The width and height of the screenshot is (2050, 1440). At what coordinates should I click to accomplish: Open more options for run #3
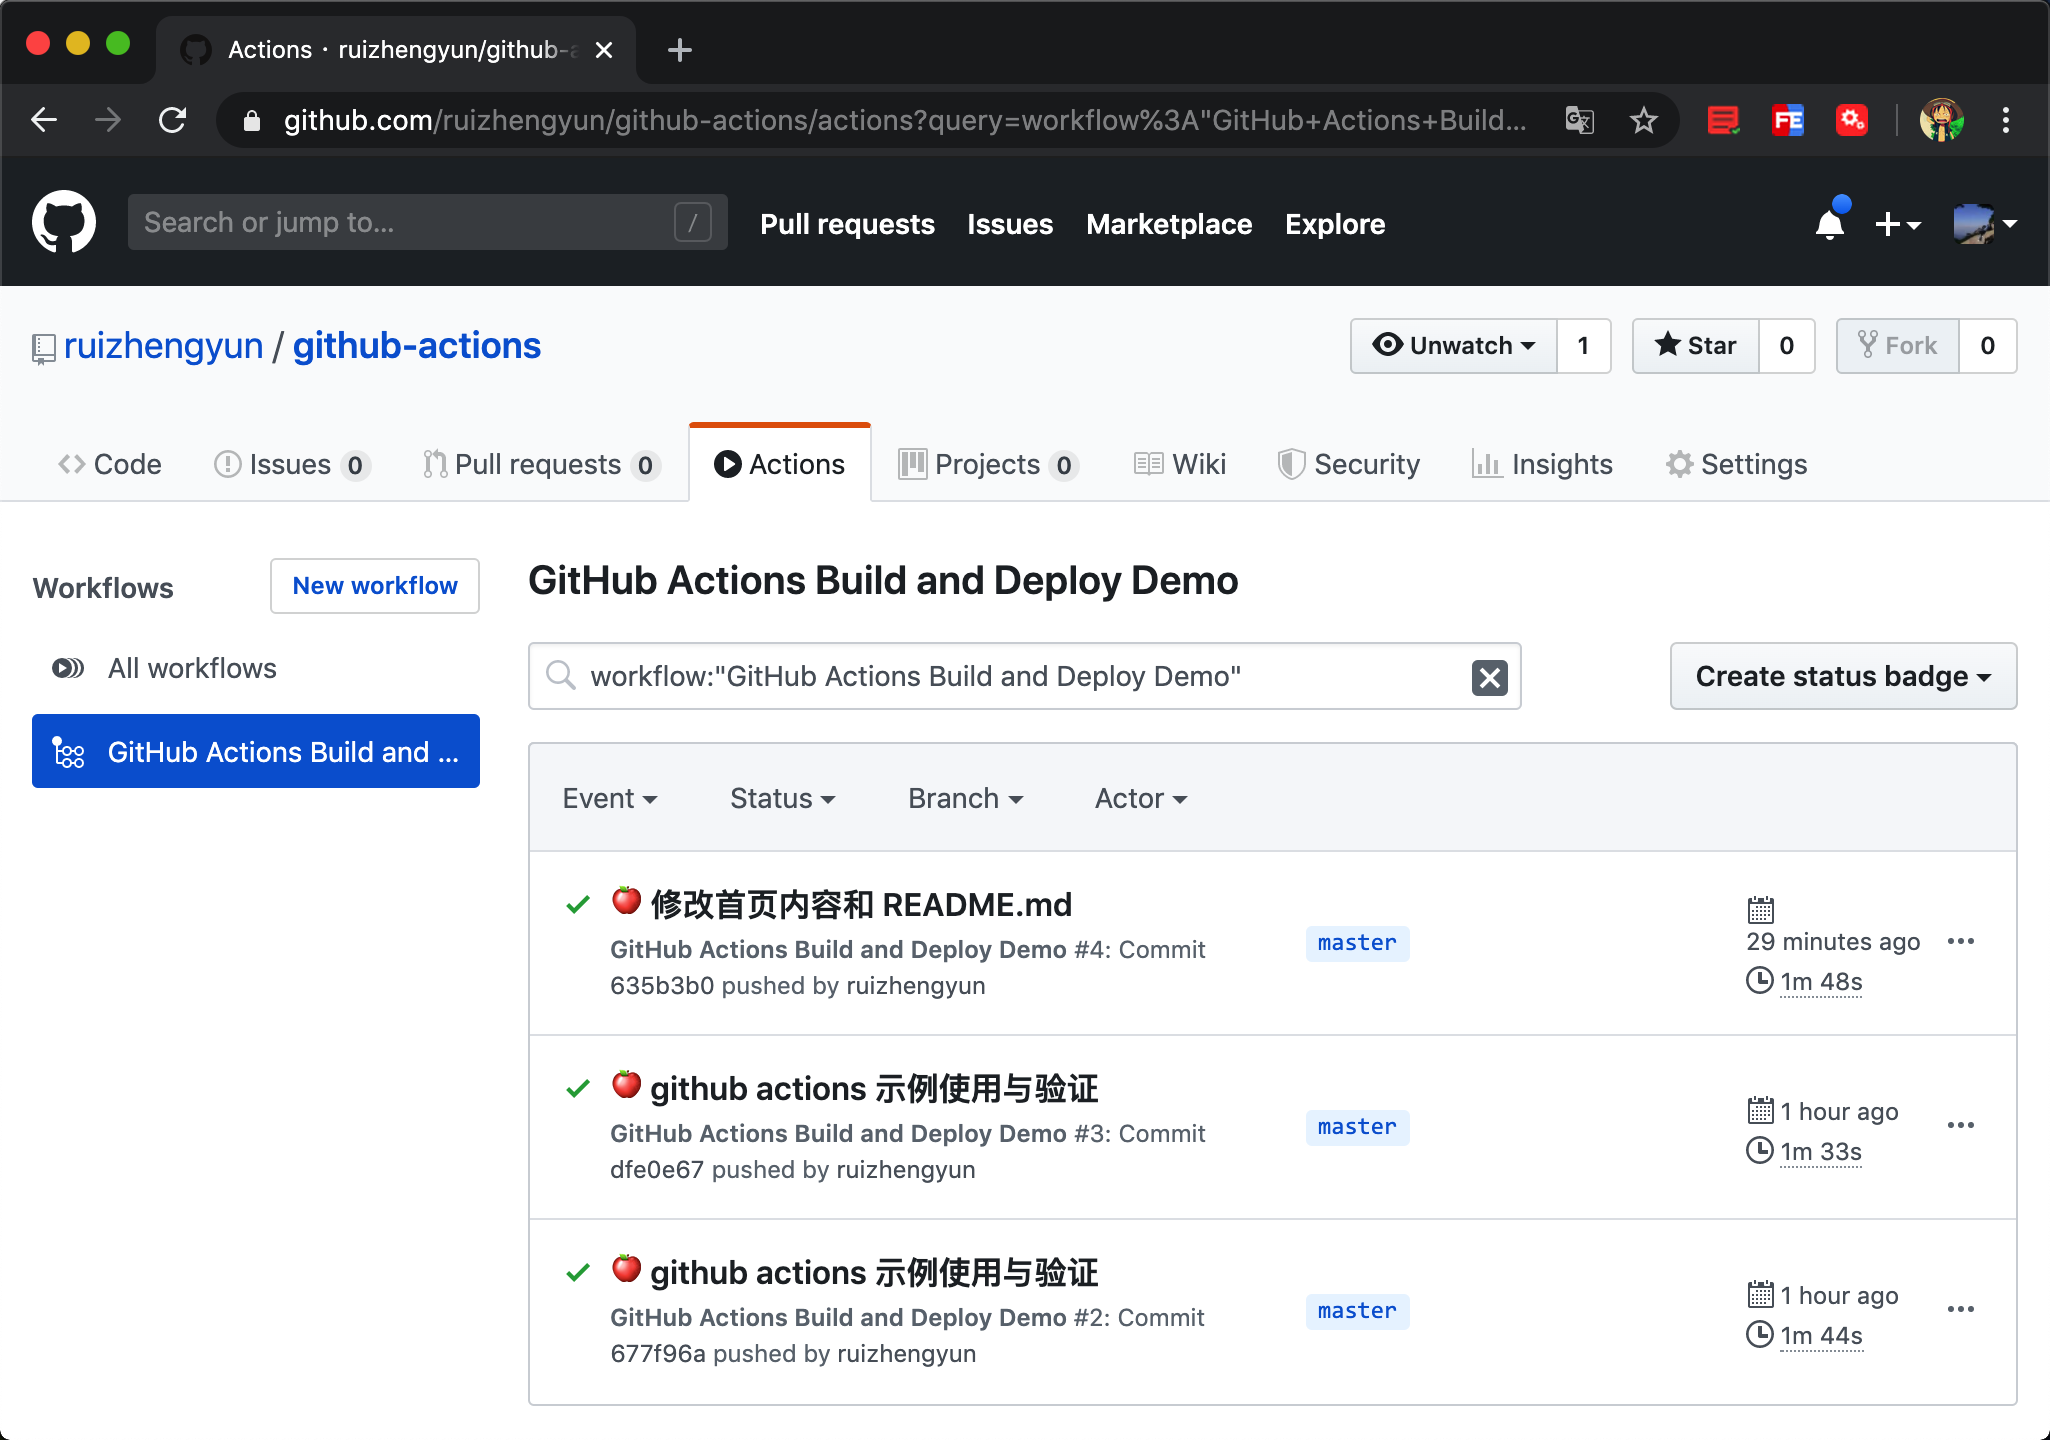pos(1961,1126)
